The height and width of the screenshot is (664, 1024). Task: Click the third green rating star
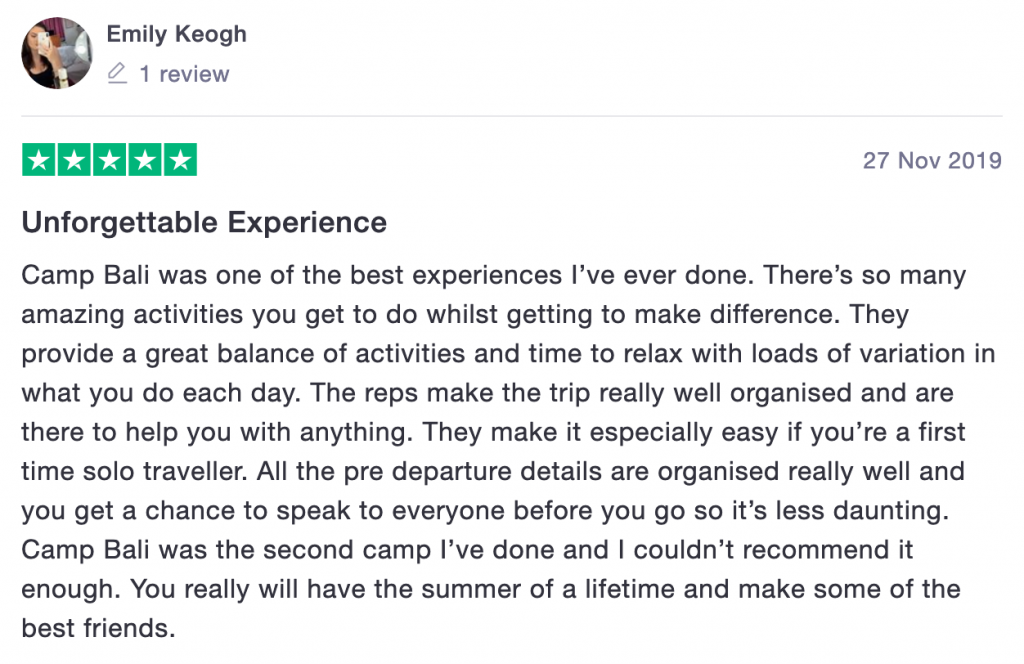tap(110, 160)
